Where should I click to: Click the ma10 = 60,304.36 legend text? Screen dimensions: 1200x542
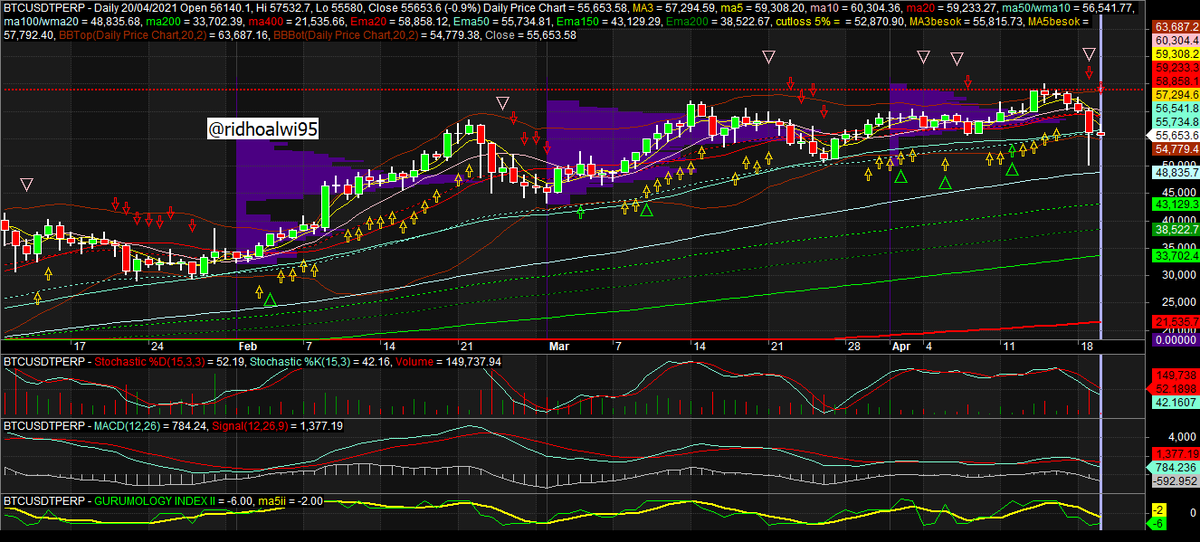pos(855,8)
